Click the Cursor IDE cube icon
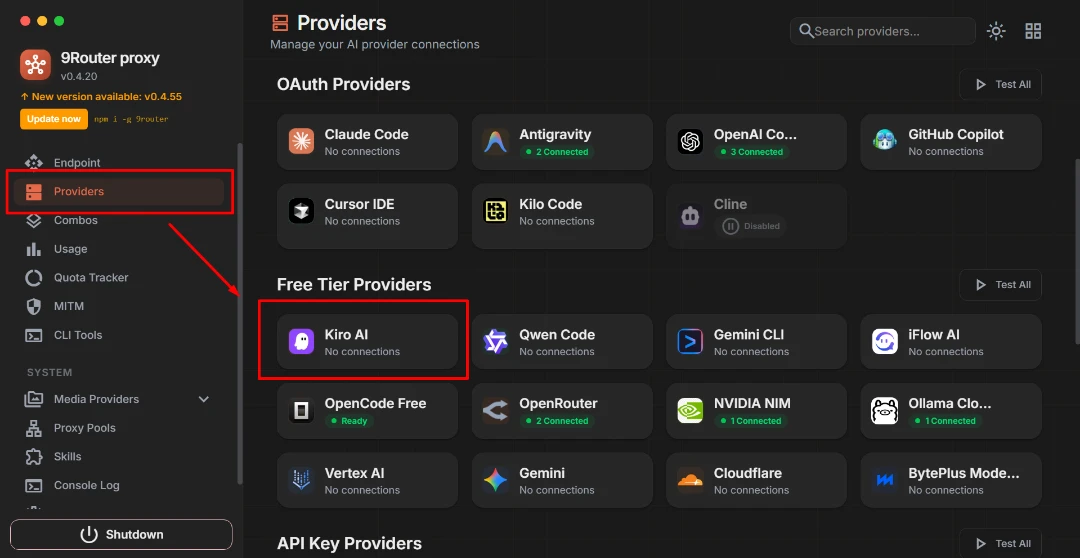Screen dimensions: 1080x558 point(302,211)
